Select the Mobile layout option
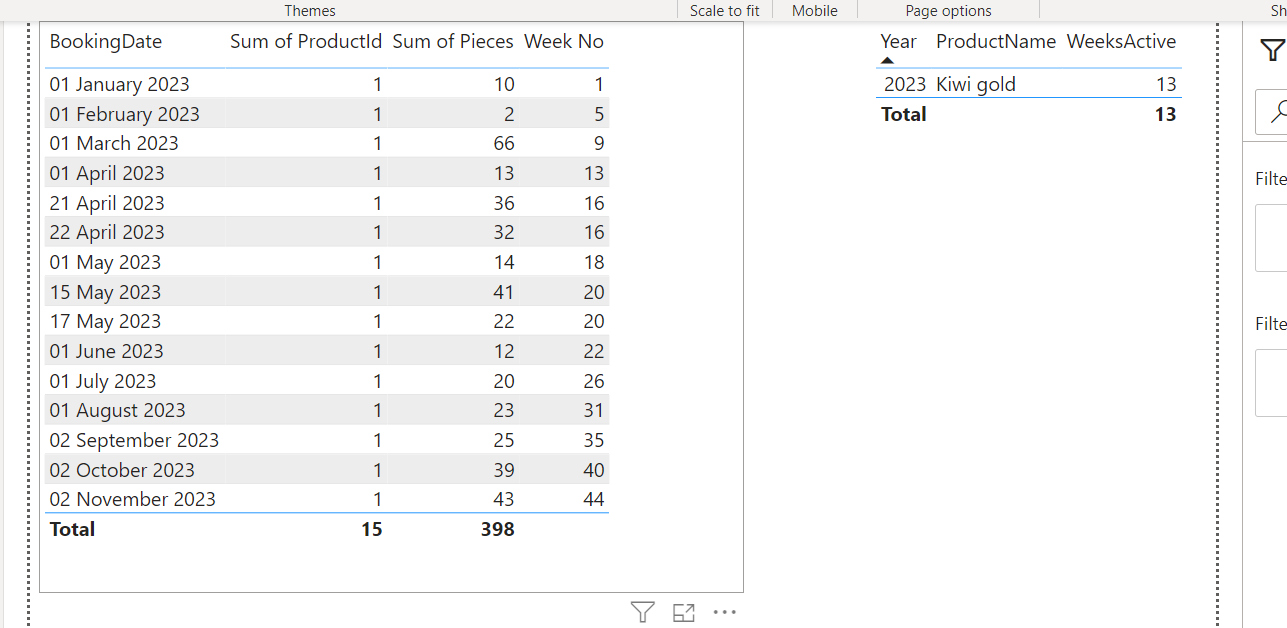Viewport: 1287px width, 628px height. pos(815,10)
